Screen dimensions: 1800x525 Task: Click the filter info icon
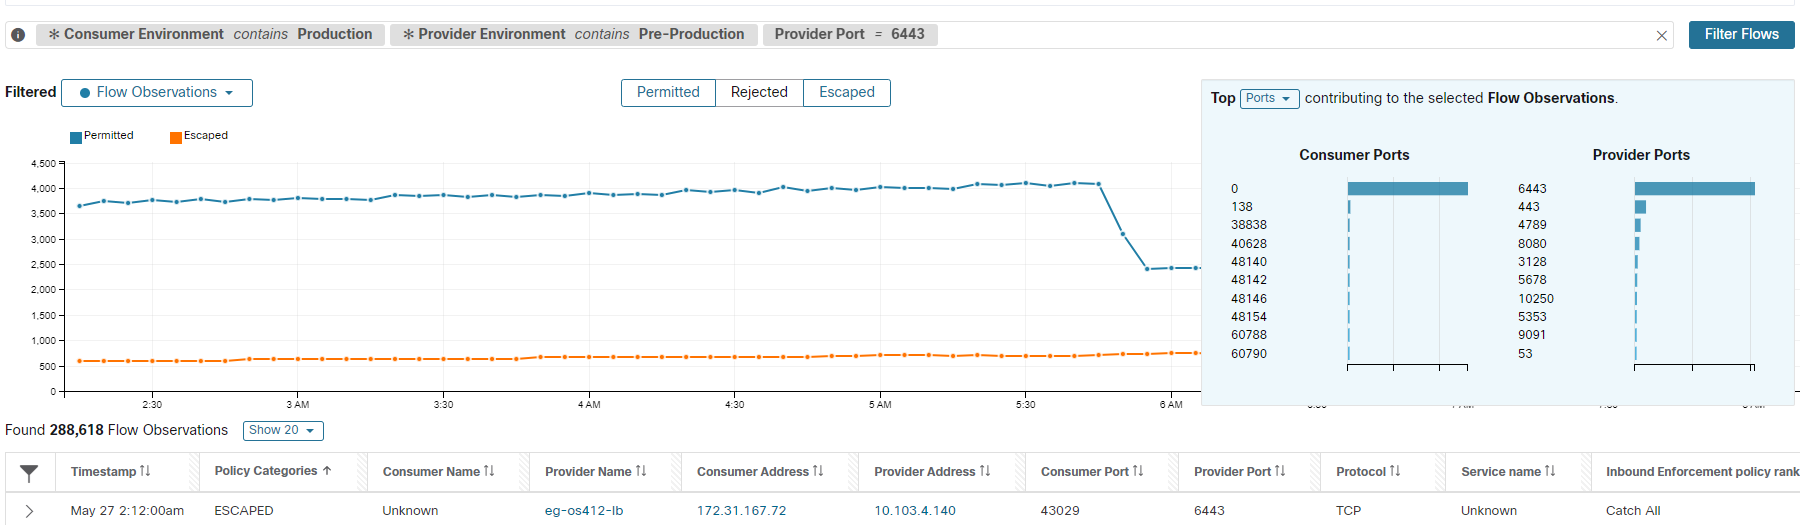coord(18,35)
